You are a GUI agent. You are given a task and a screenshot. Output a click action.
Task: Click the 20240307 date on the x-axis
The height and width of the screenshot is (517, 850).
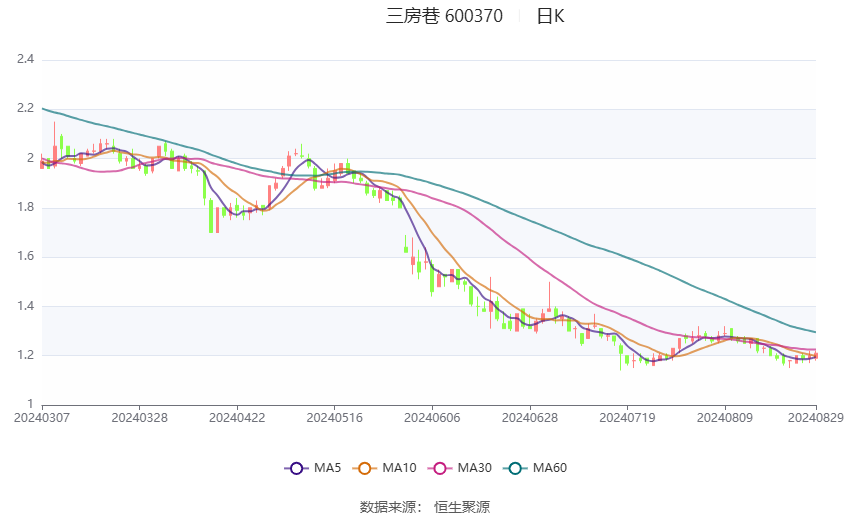tap(42, 416)
